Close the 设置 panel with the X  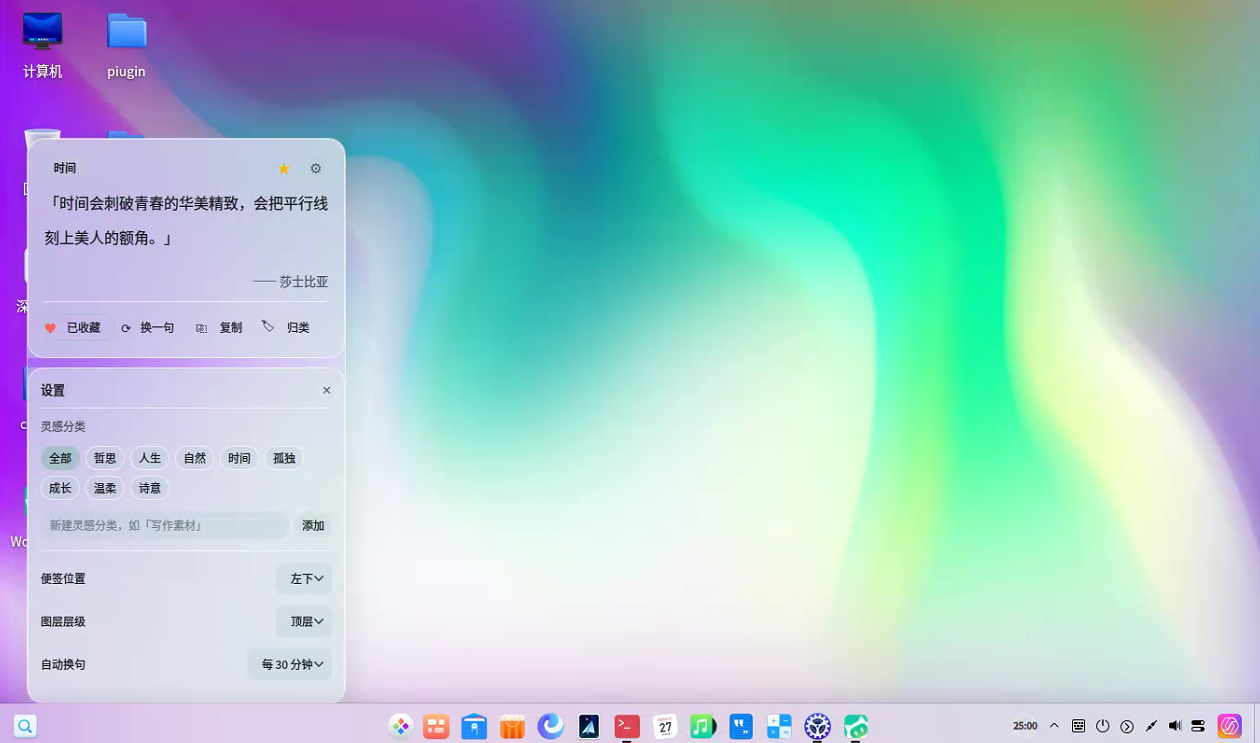point(326,391)
